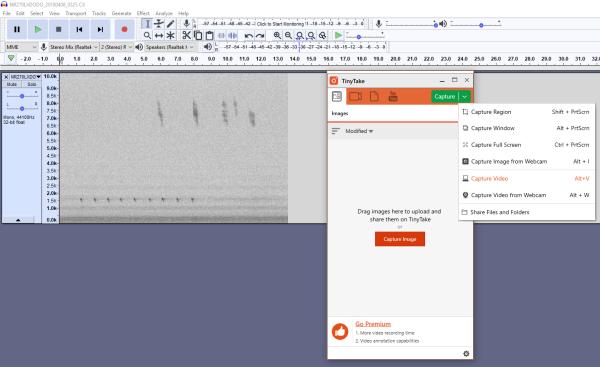Skip to end of the track
Viewport: 600px width, 367px height.
[100, 29]
